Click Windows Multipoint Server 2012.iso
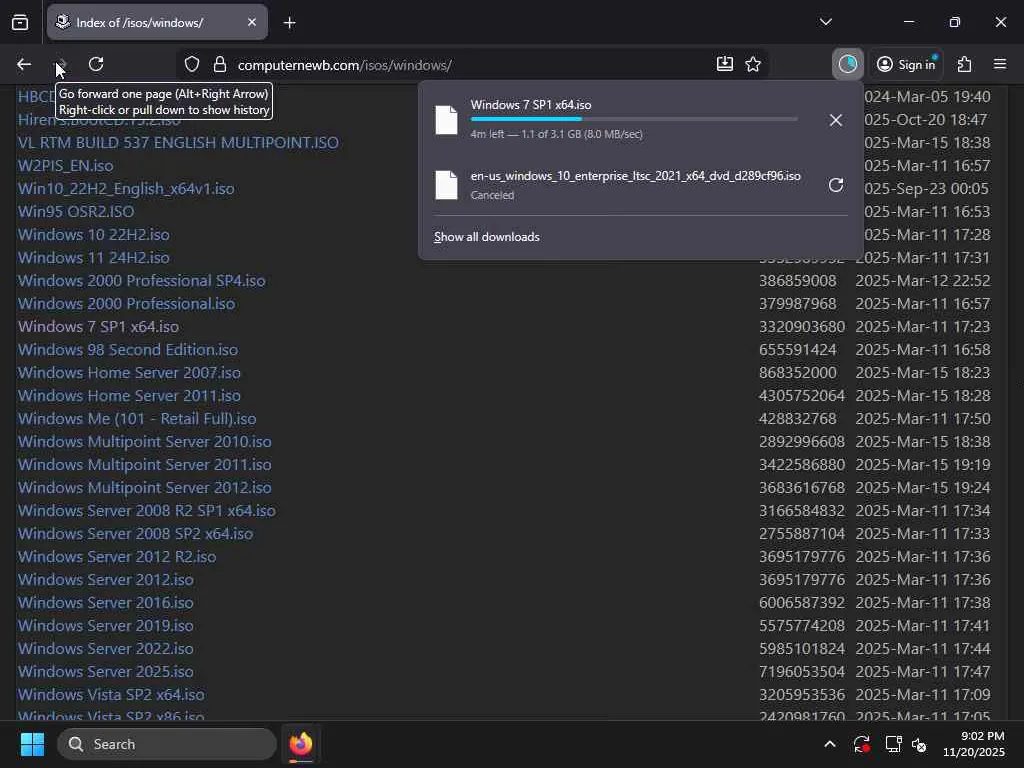 point(144,487)
